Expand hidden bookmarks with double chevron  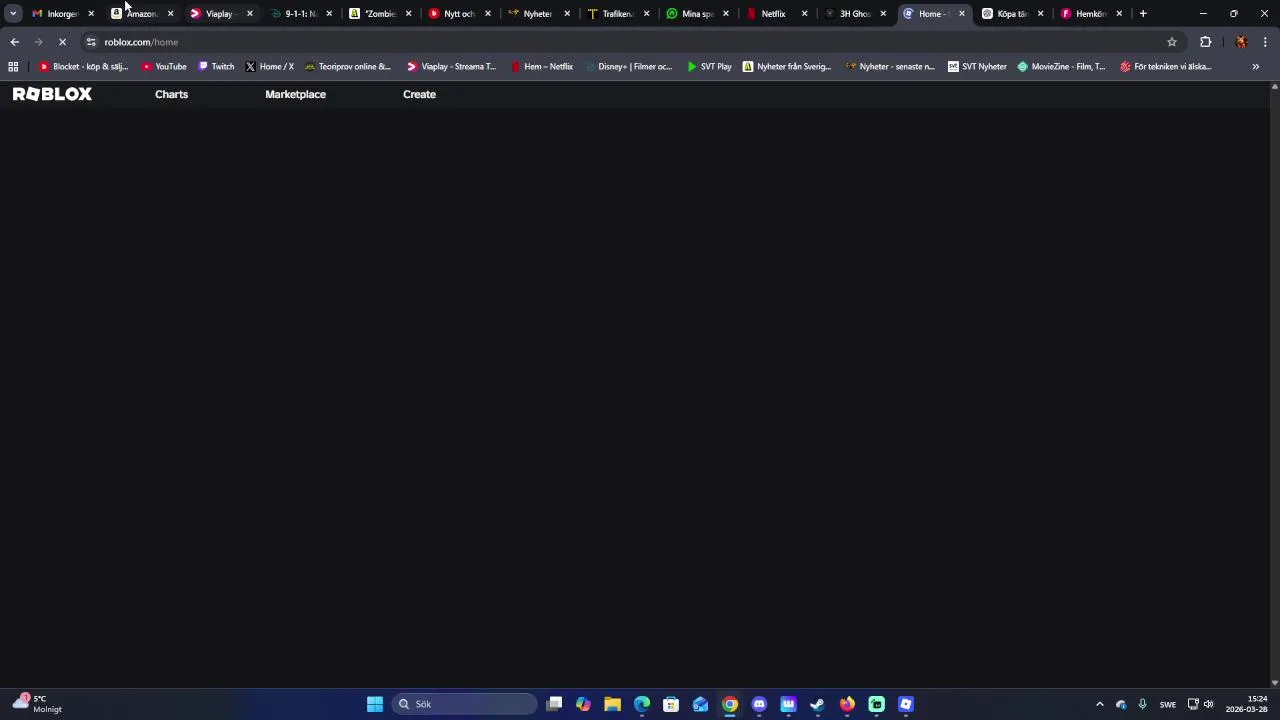[1255, 67]
